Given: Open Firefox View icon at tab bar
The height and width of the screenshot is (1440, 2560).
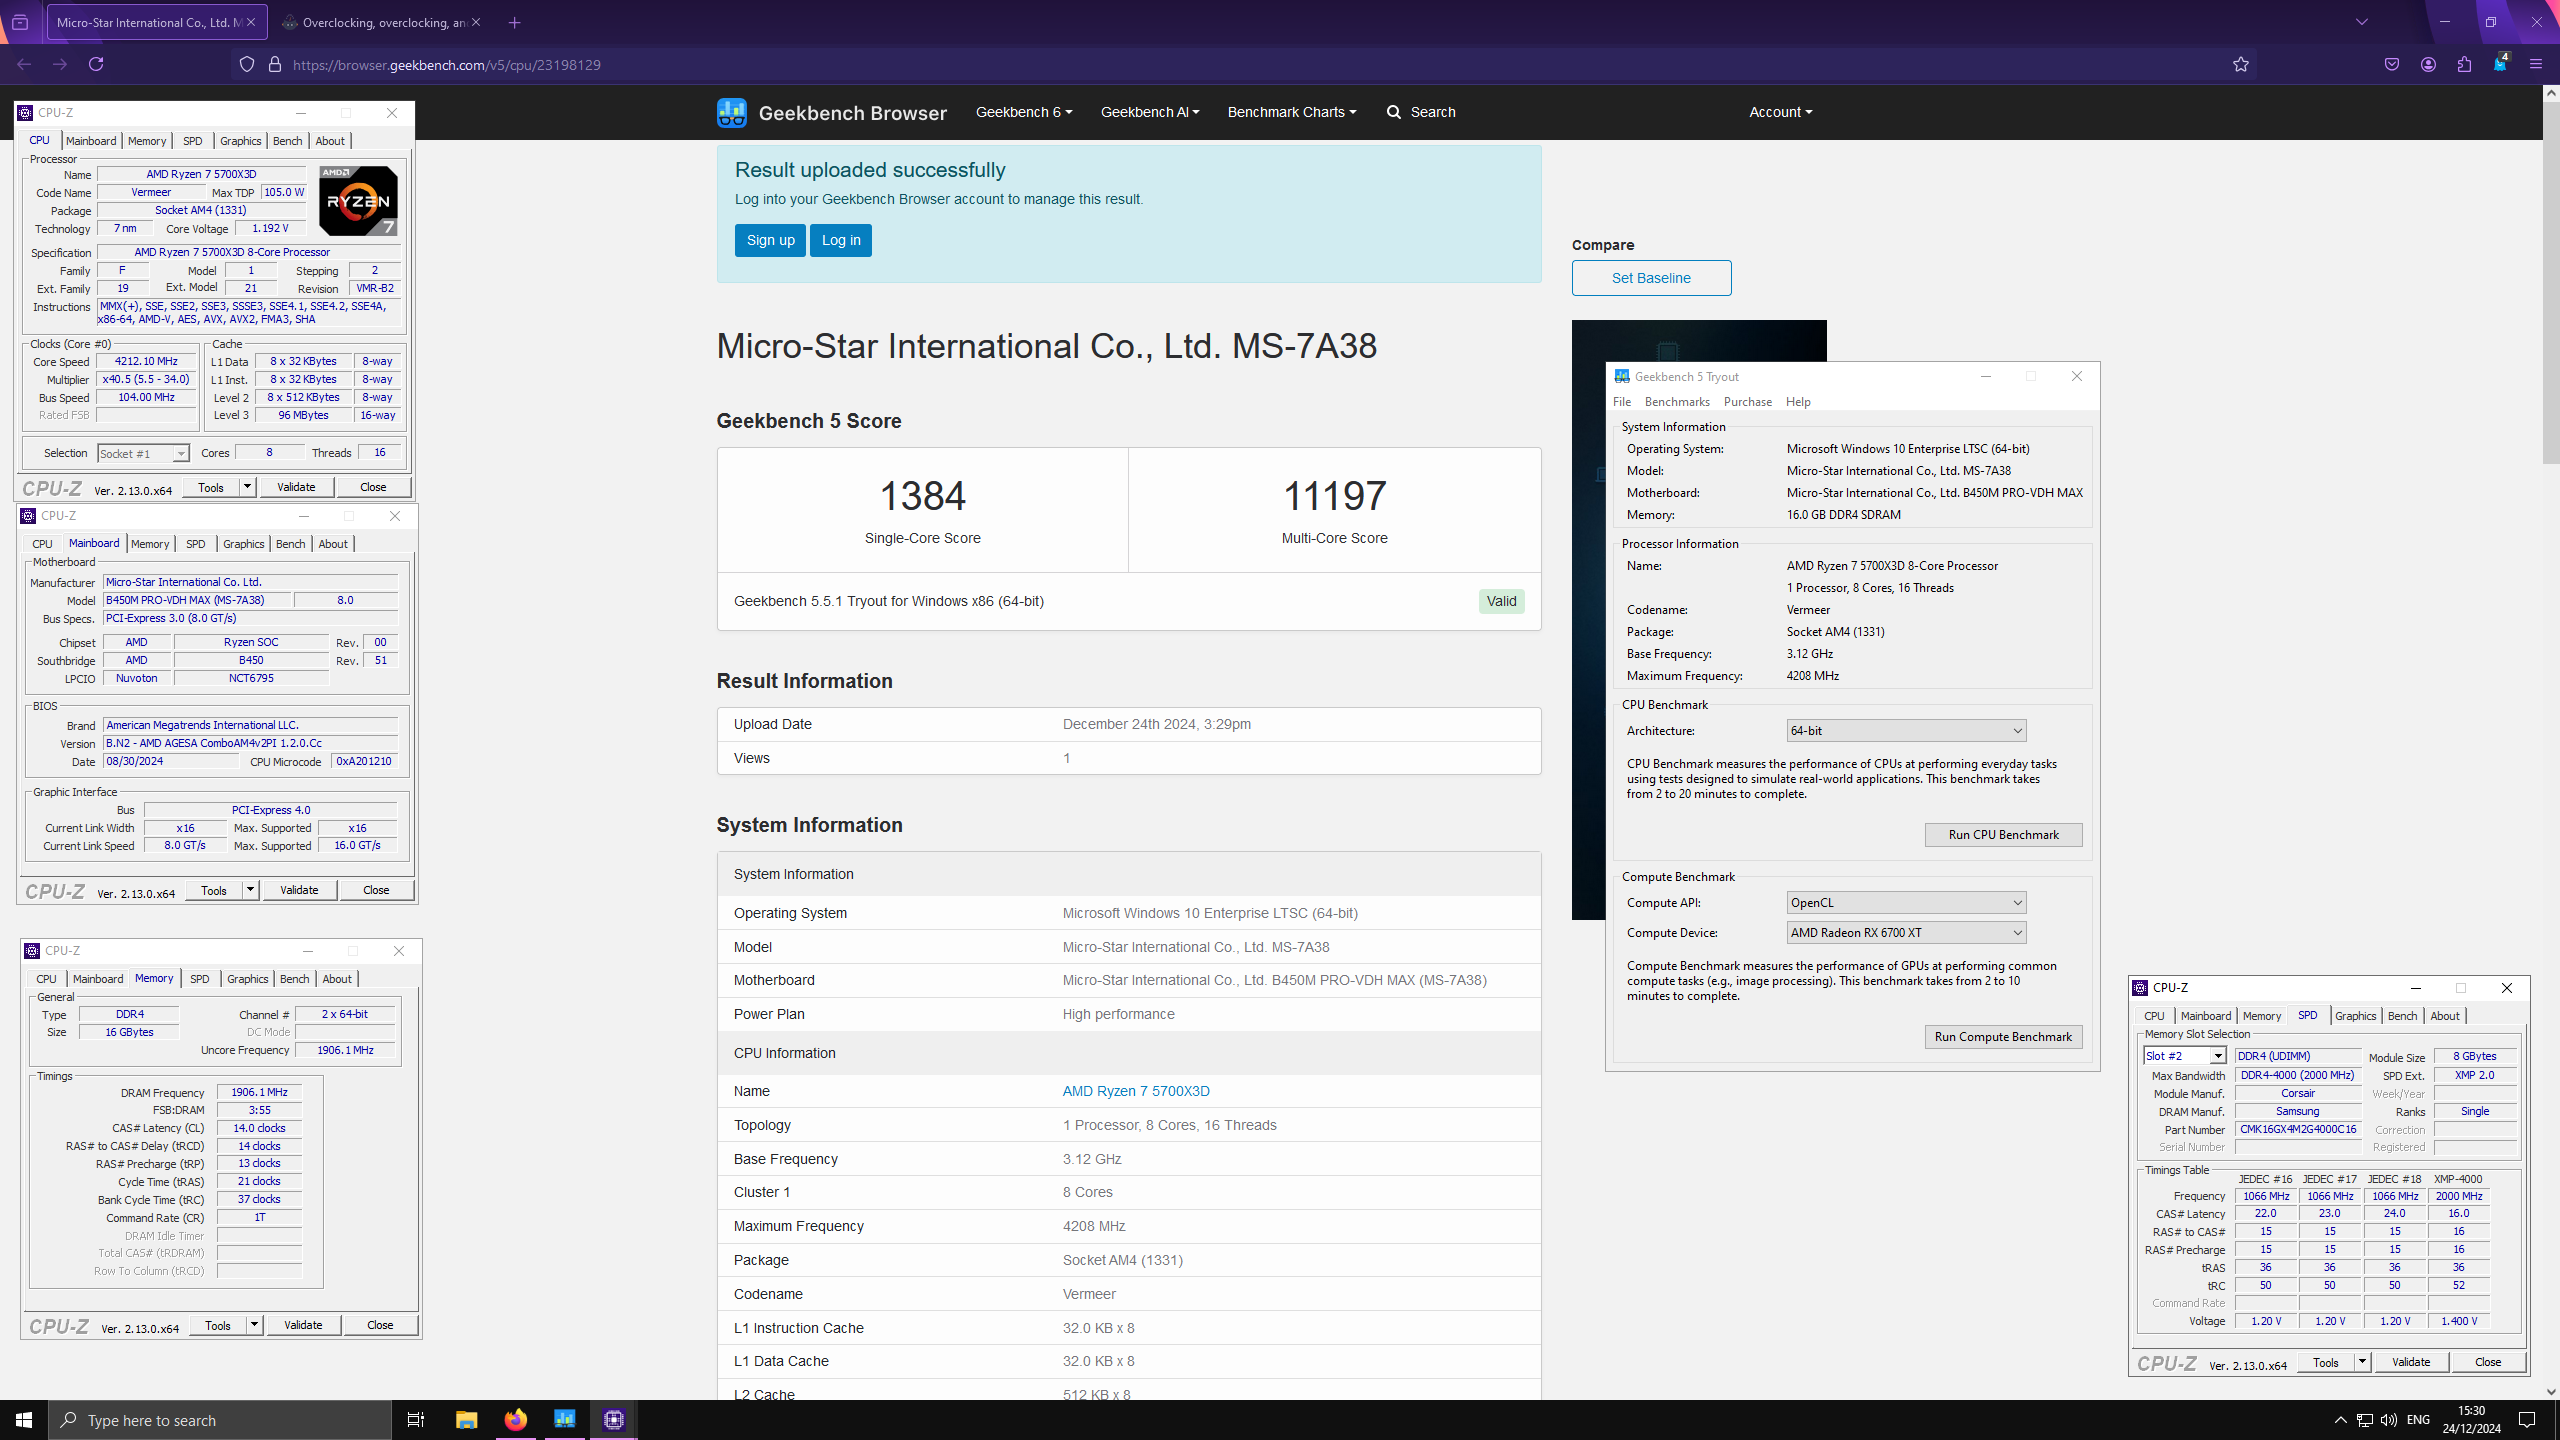Looking at the screenshot, I should 20,22.
